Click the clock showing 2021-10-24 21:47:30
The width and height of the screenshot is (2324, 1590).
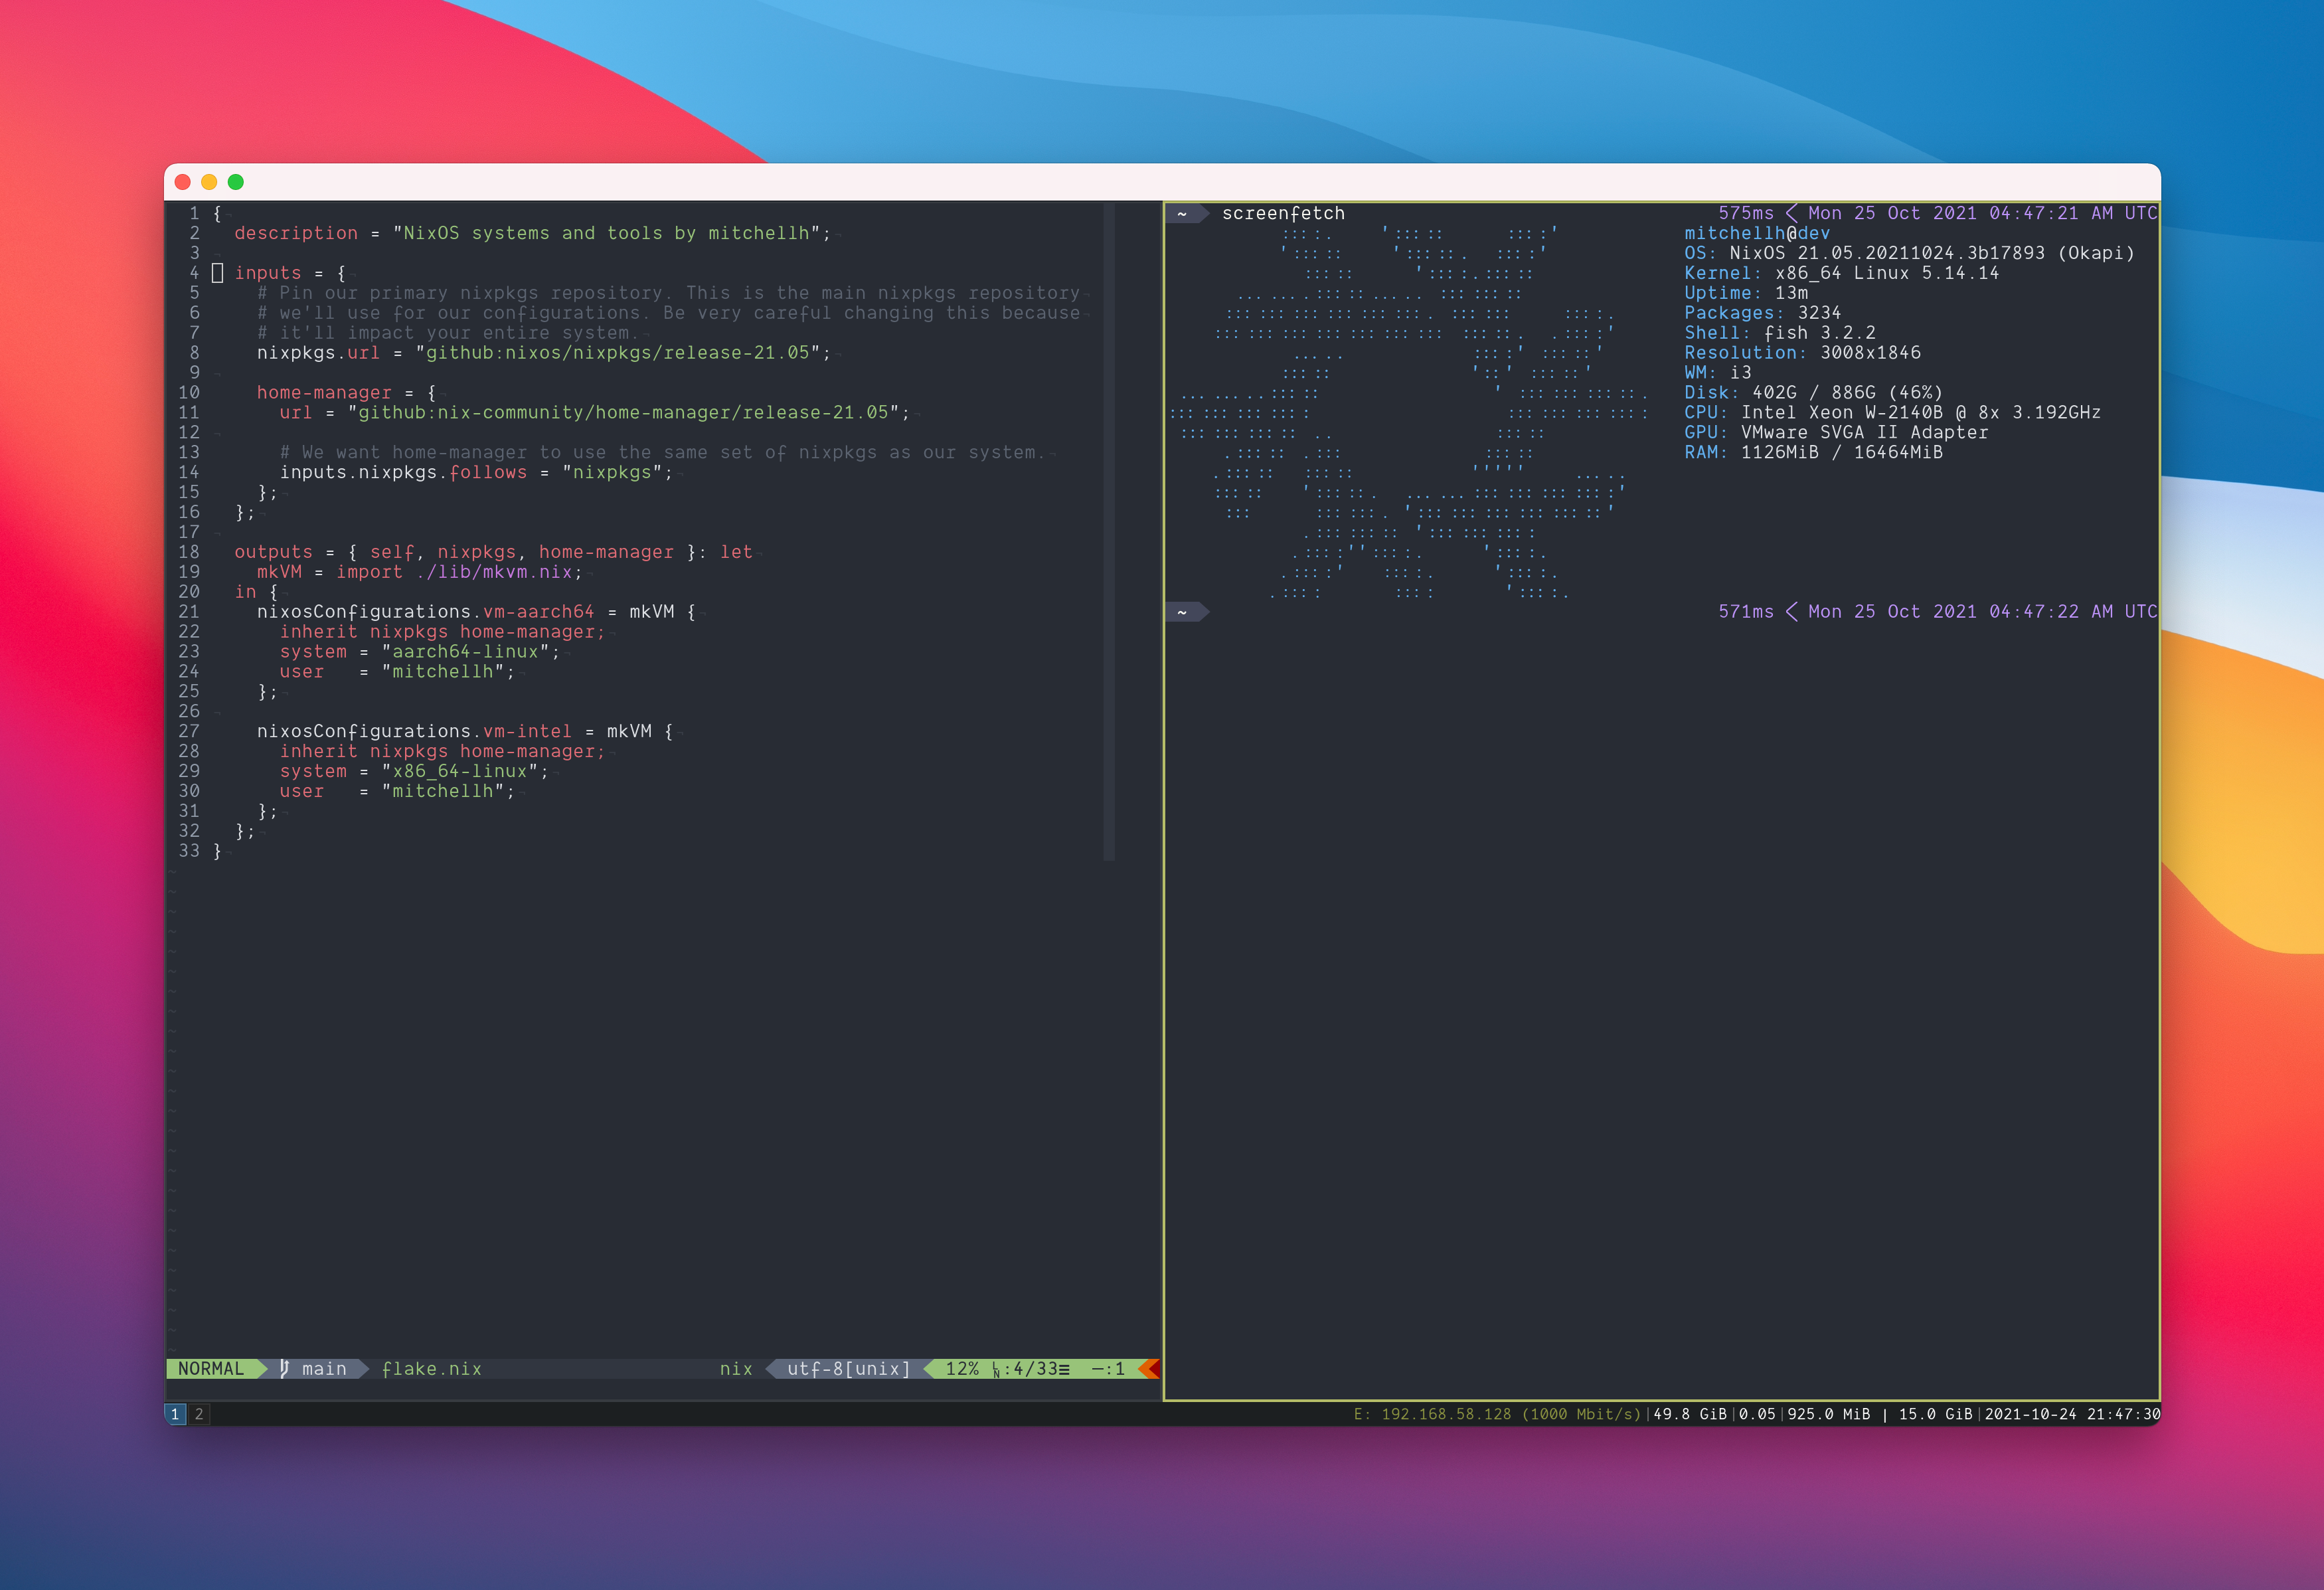click(x=2070, y=1414)
